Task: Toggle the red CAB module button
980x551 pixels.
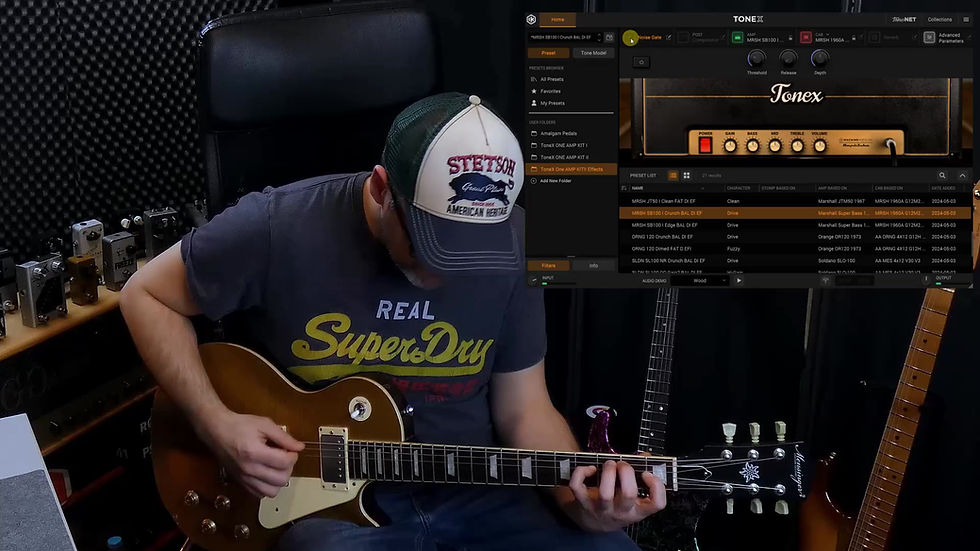Action: (x=806, y=38)
